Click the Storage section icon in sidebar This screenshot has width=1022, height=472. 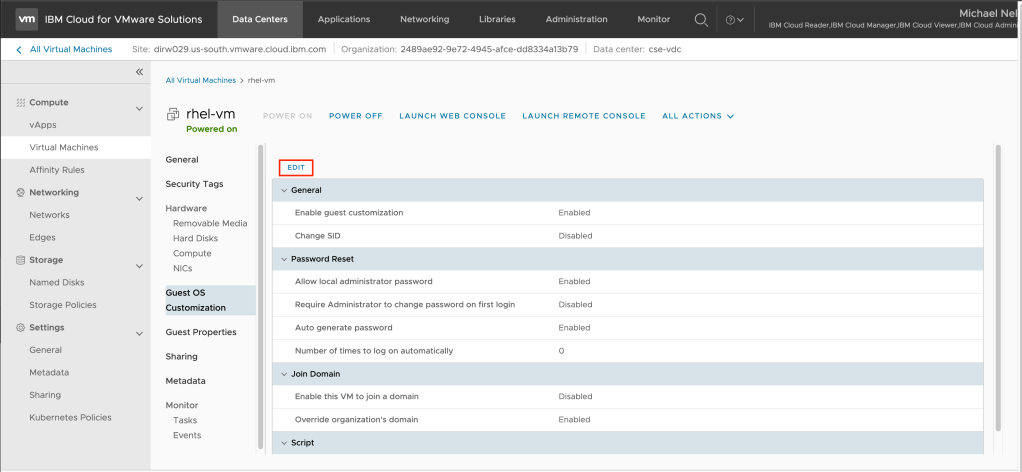coord(20,260)
